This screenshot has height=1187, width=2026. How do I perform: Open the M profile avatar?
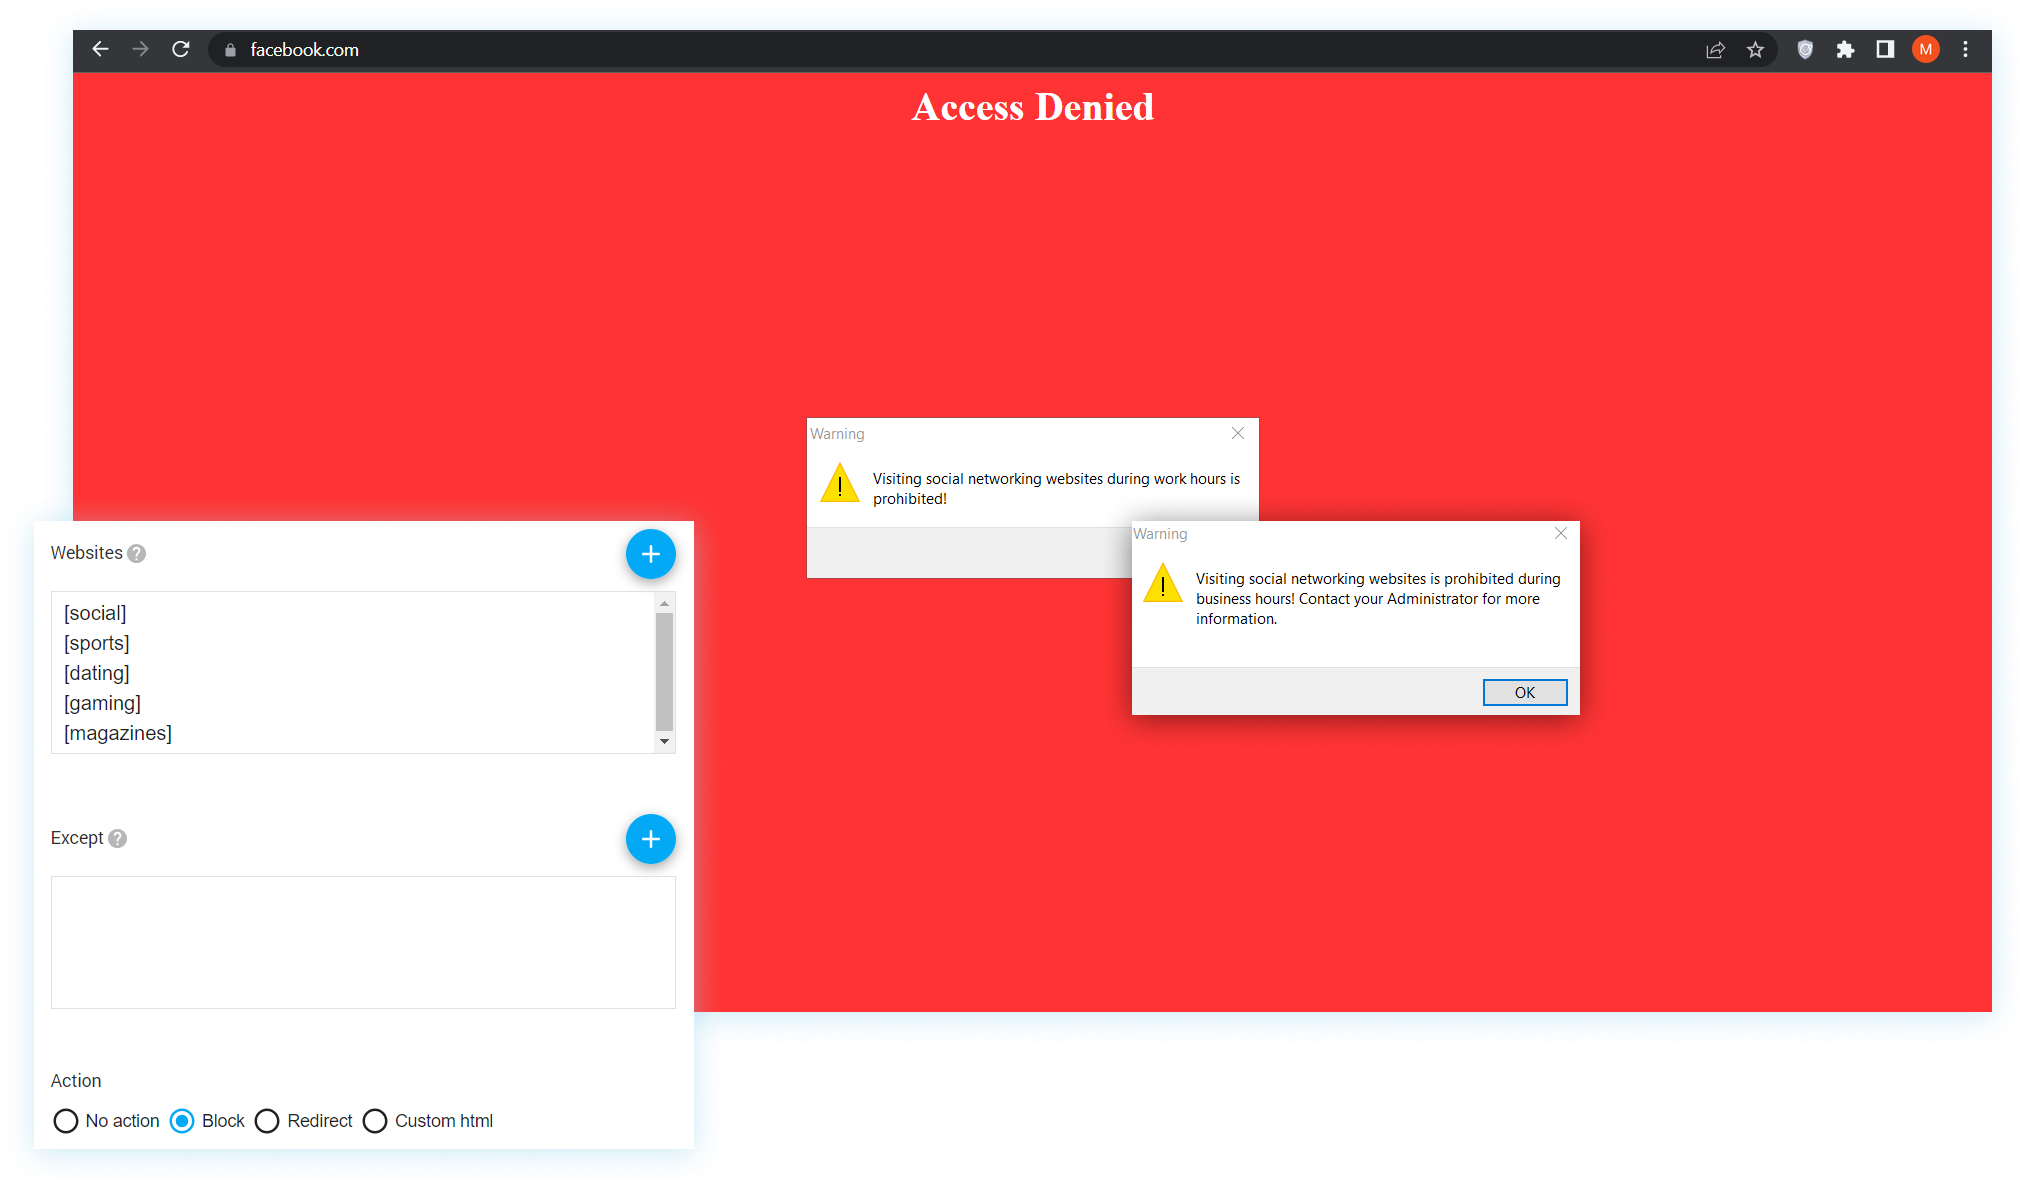pos(1925,50)
